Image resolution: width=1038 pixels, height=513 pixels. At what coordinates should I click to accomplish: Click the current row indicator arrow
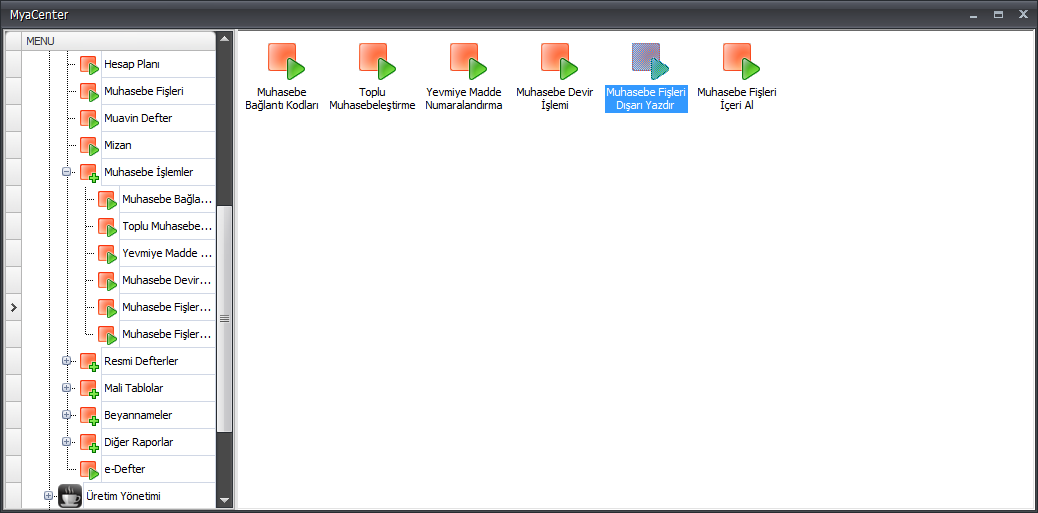point(13,308)
